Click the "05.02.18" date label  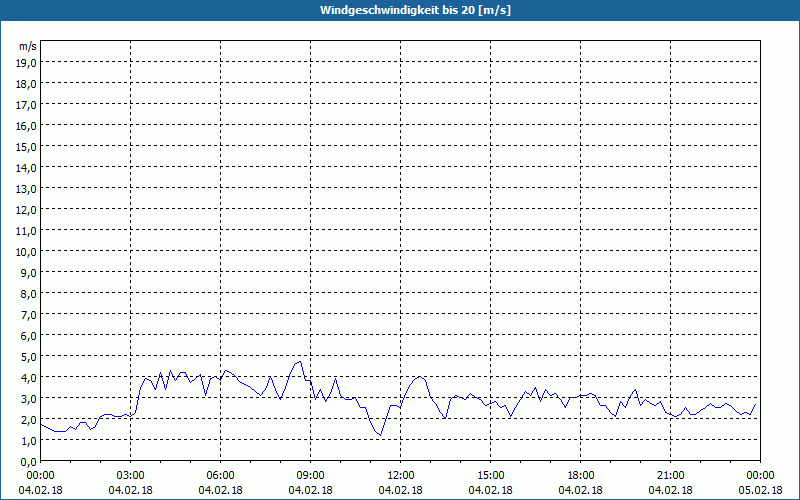pyautogui.click(x=760, y=490)
